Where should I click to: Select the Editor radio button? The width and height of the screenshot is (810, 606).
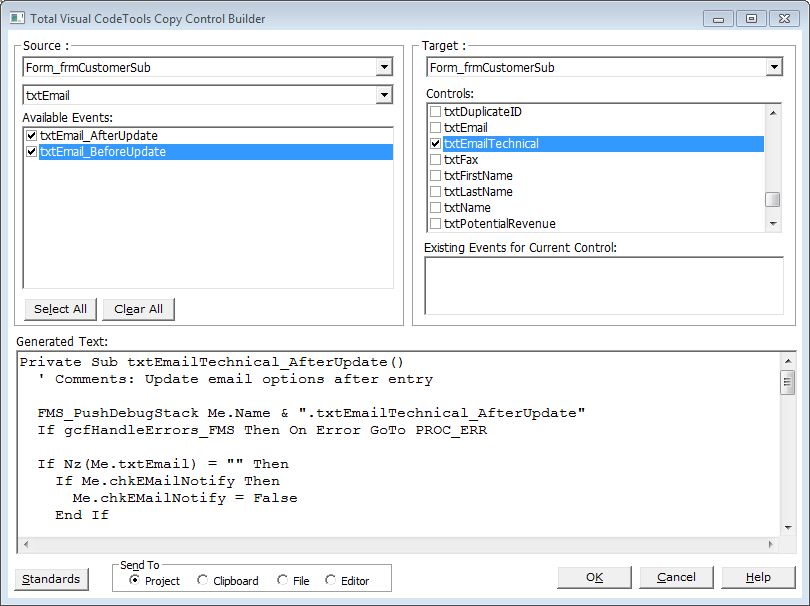coord(329,580)
